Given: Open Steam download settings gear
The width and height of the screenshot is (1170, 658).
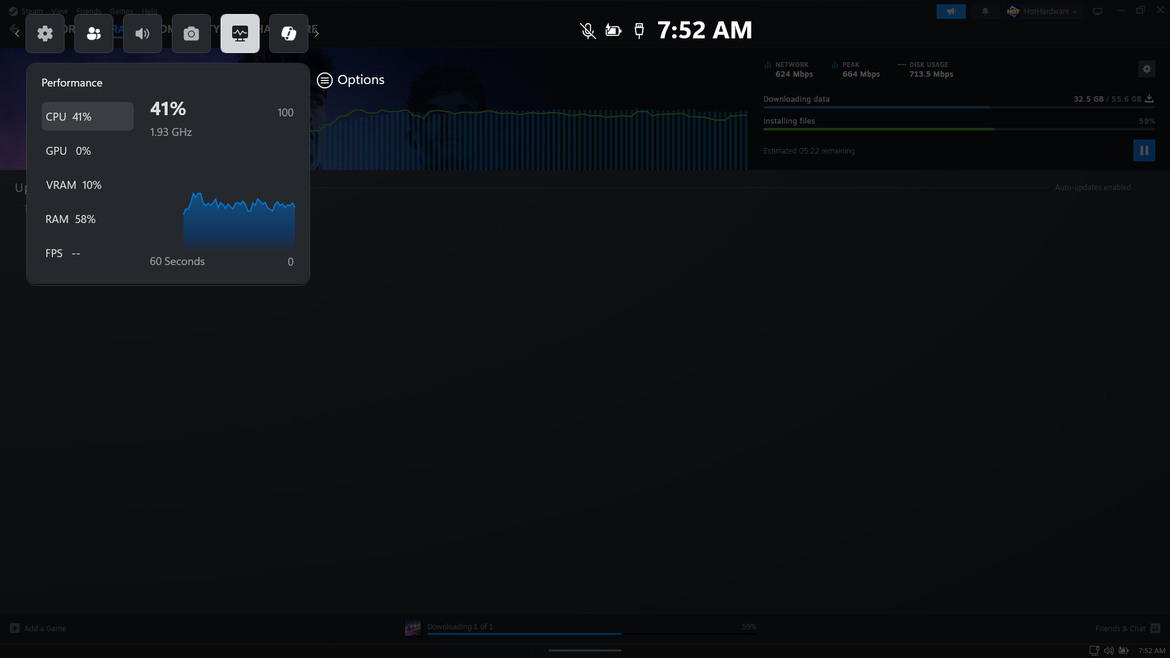Looking at the screenshot, I should (1147, 69).
